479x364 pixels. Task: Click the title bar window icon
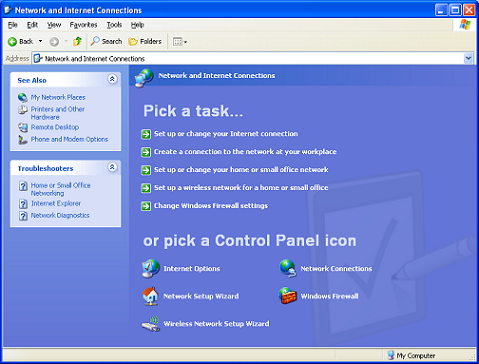point(8,10)
